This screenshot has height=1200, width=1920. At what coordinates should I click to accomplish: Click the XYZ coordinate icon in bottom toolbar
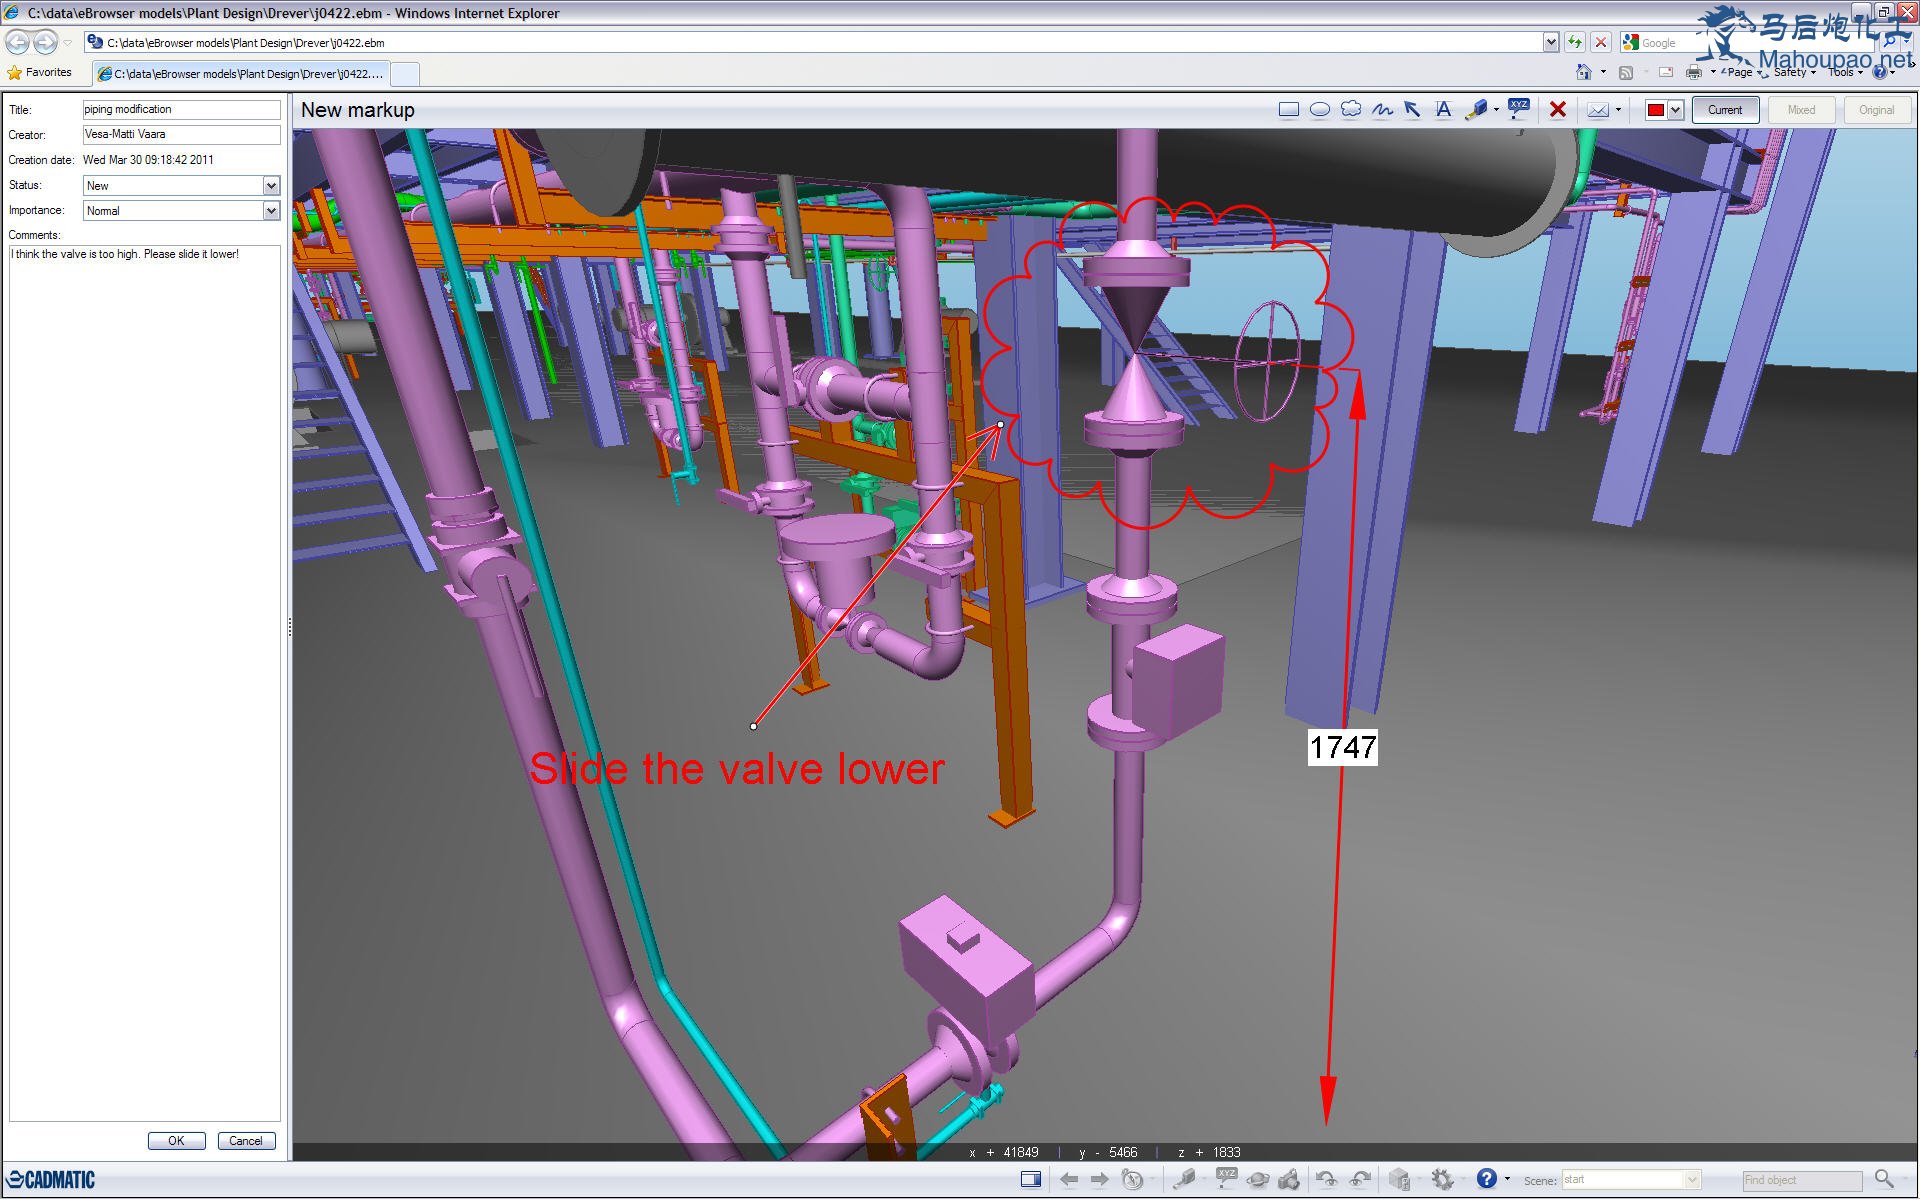tap(1227, 1179)
